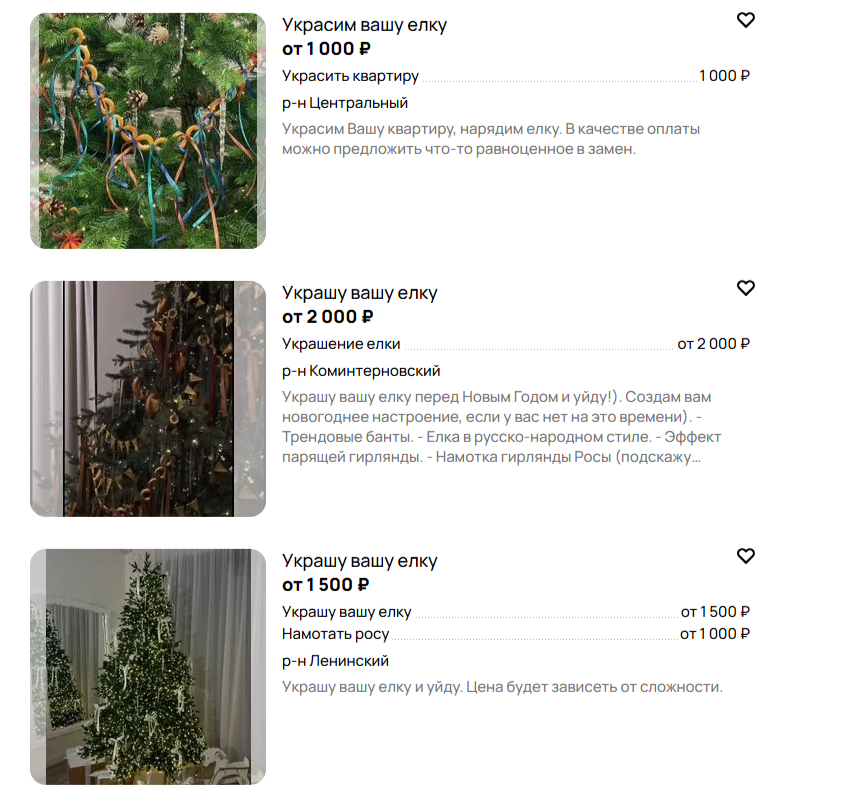Click the 'от 1 000 ₽' headline price
The image size is (854, 798).
click(x=326, y=49)
